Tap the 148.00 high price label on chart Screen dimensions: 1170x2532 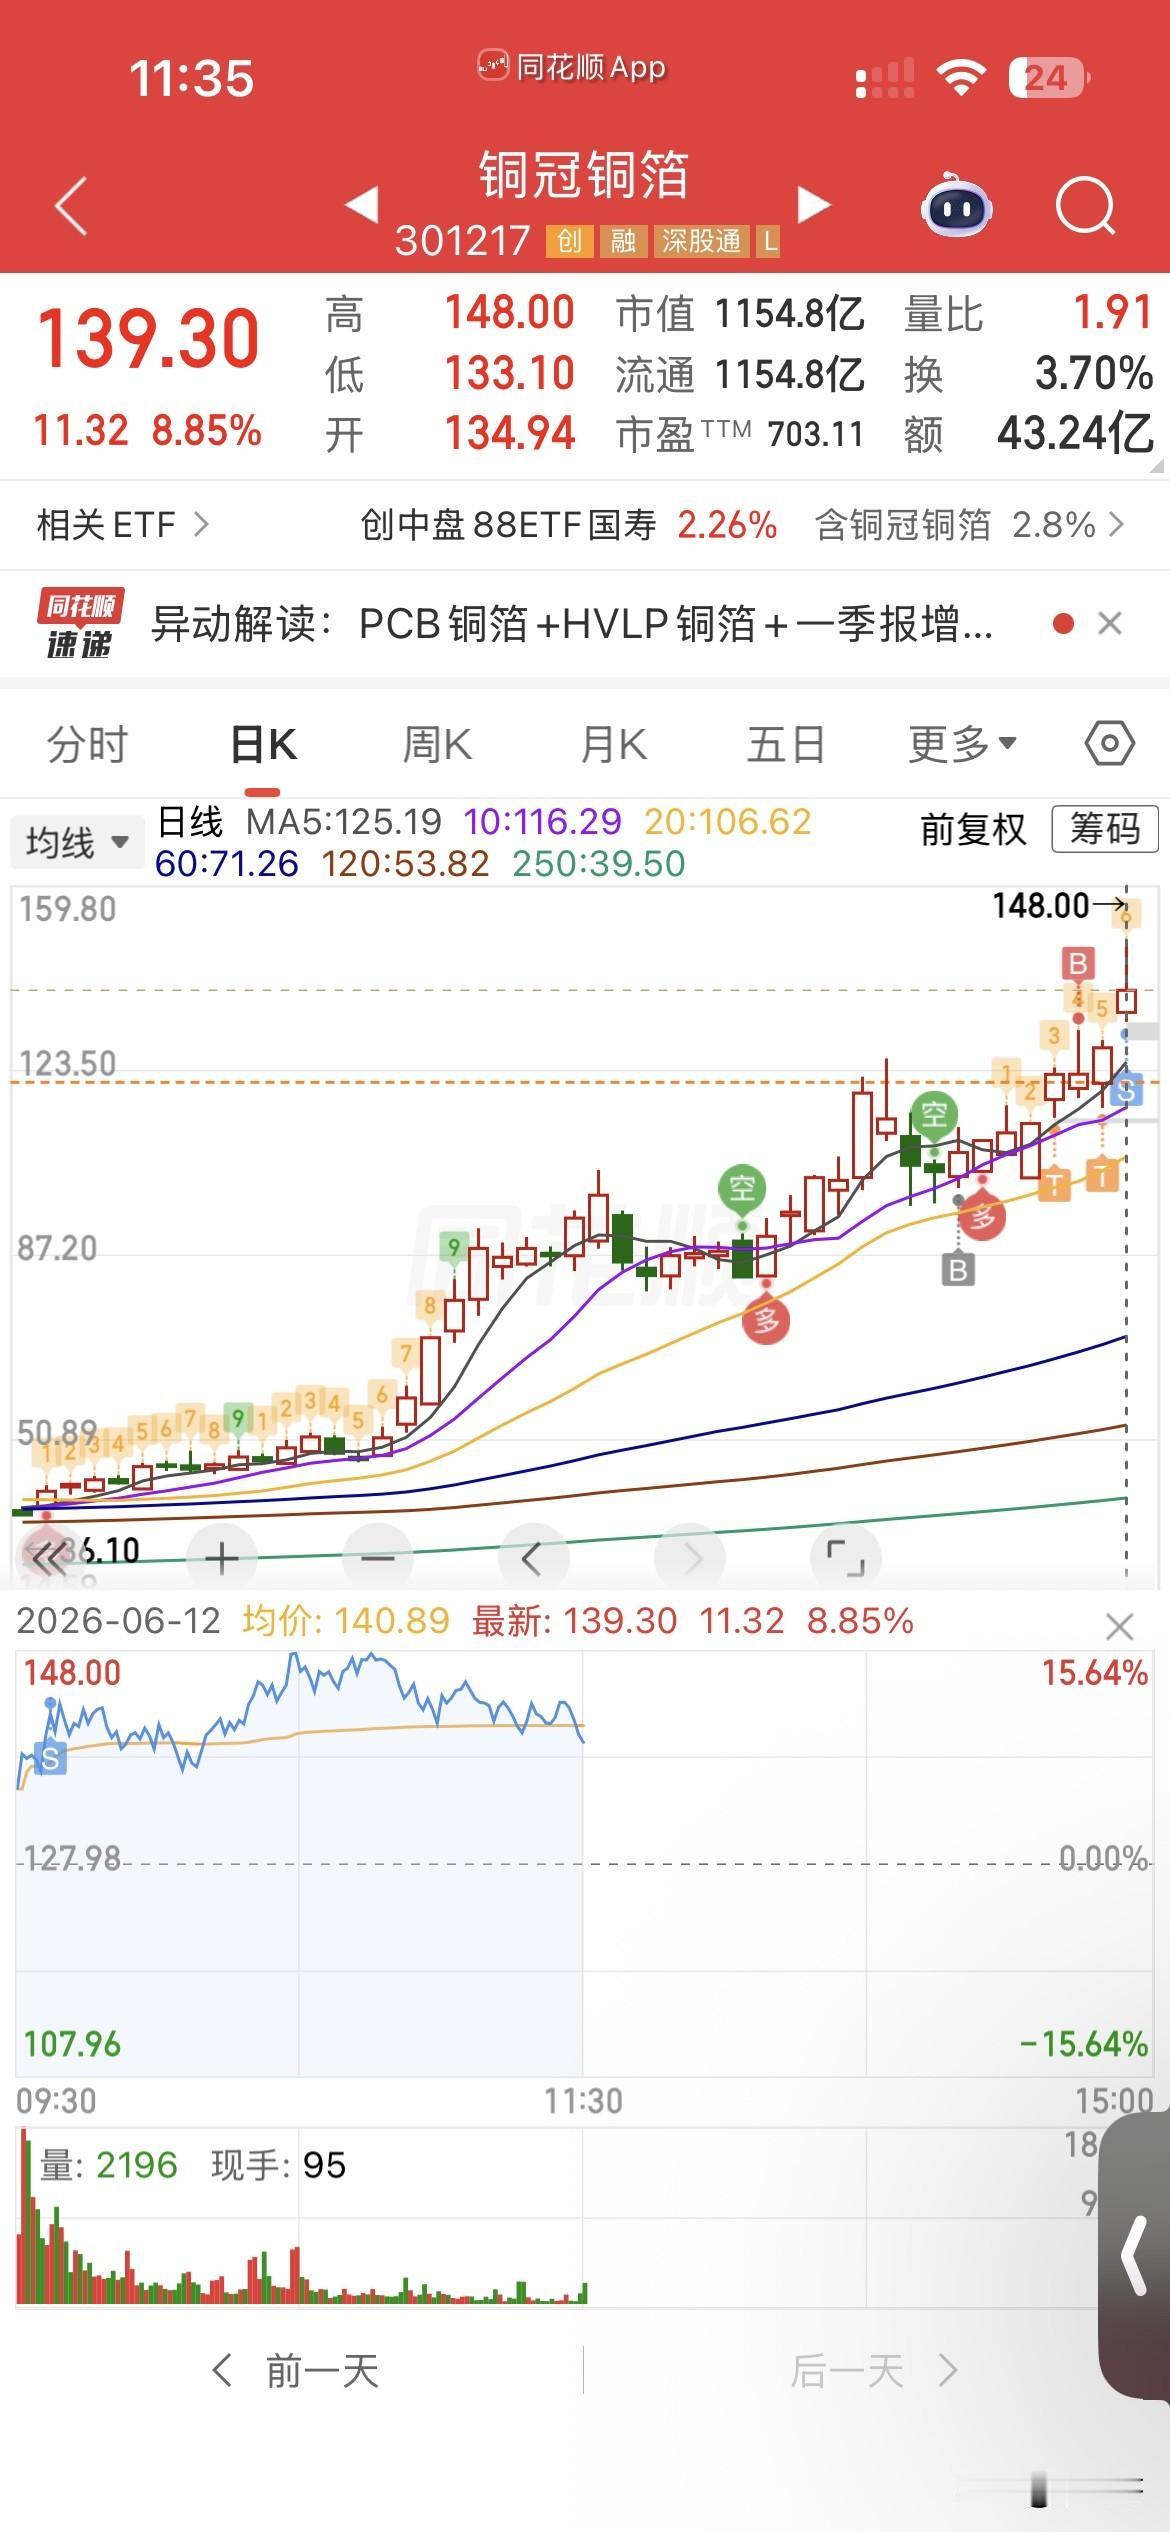[1040, 906]
